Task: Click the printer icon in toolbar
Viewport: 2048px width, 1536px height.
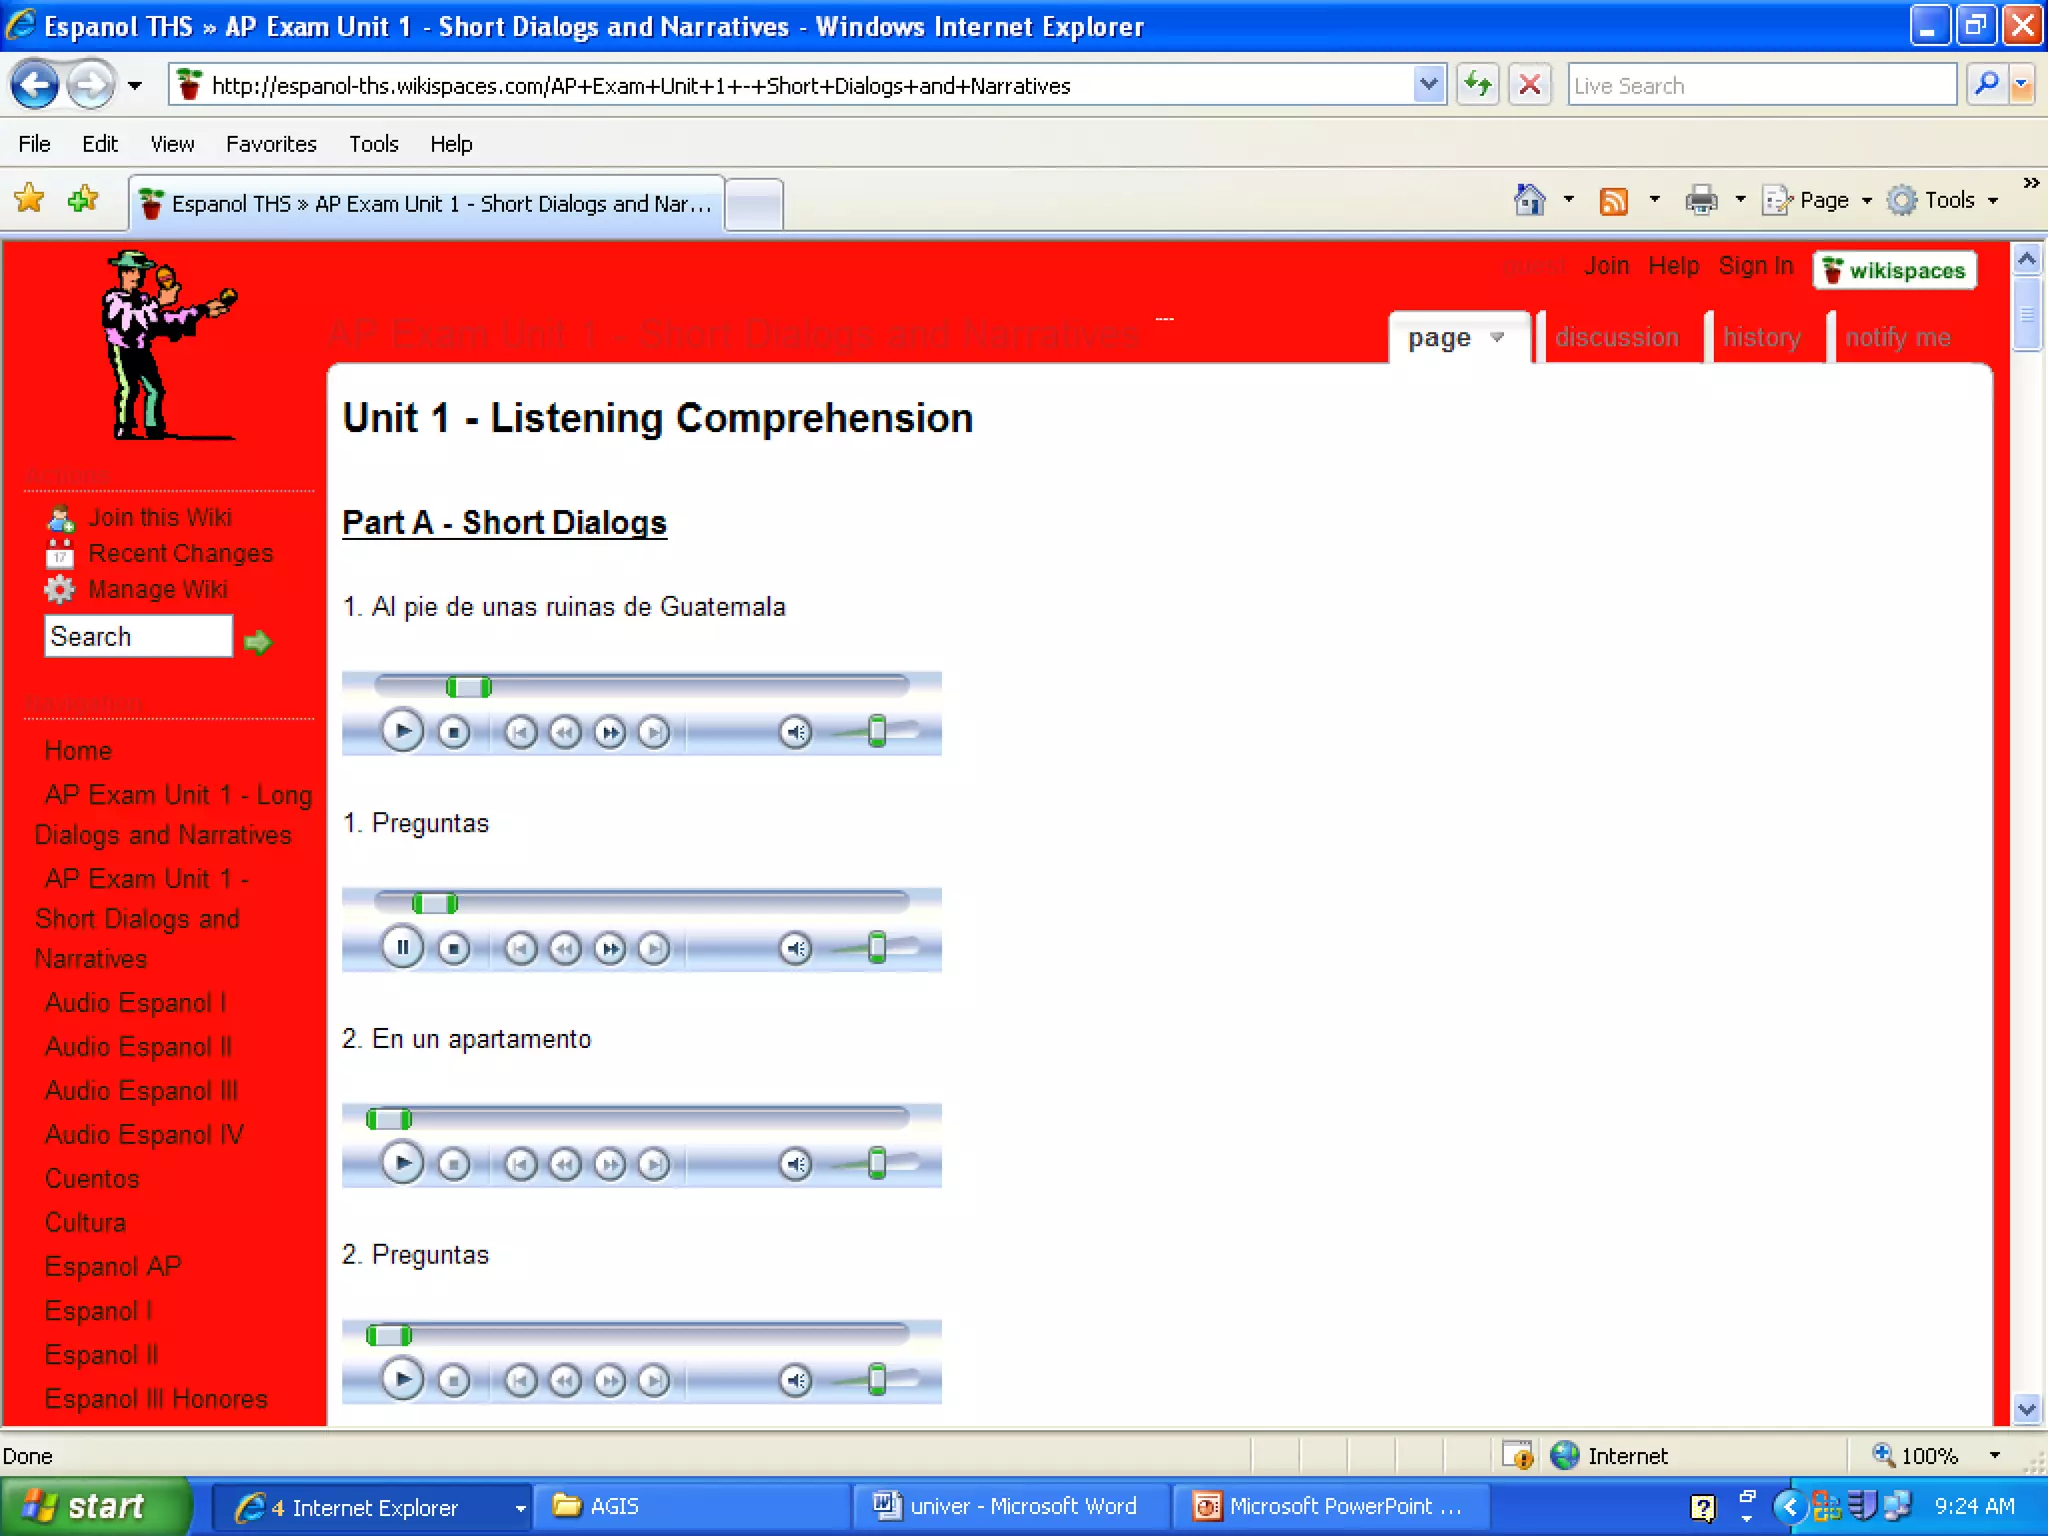Action: (1700, 200)
